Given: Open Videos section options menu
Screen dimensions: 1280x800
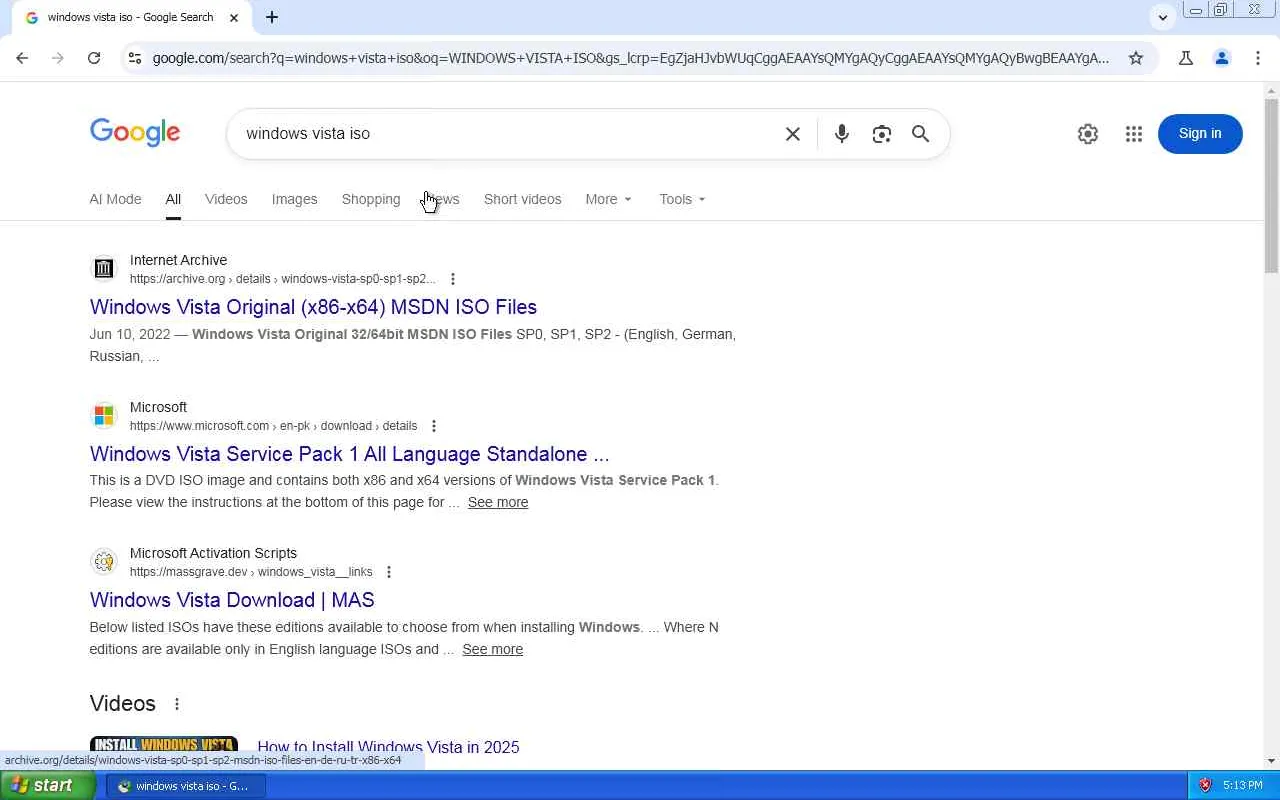Looking at the screenshot, I should tap(177, 704).
